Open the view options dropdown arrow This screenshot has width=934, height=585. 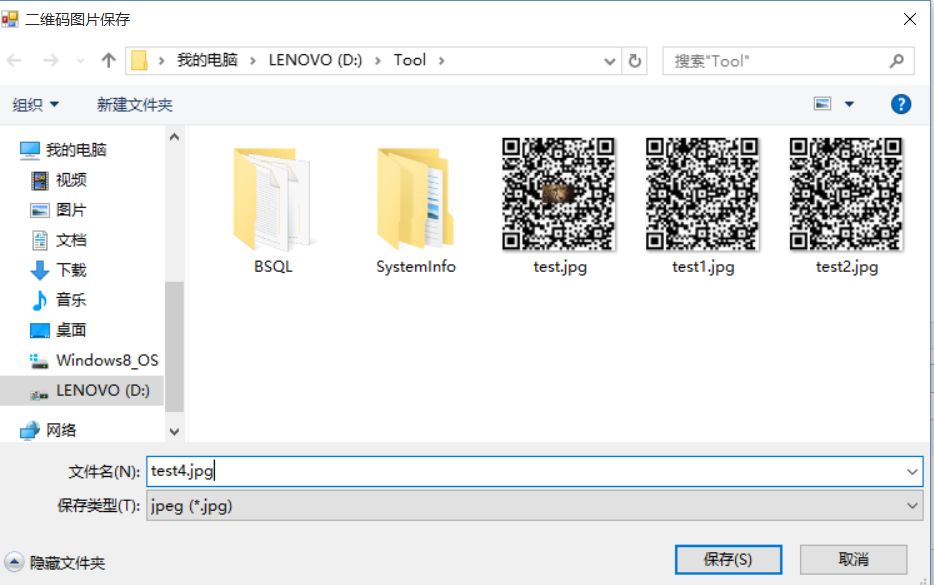849,105
